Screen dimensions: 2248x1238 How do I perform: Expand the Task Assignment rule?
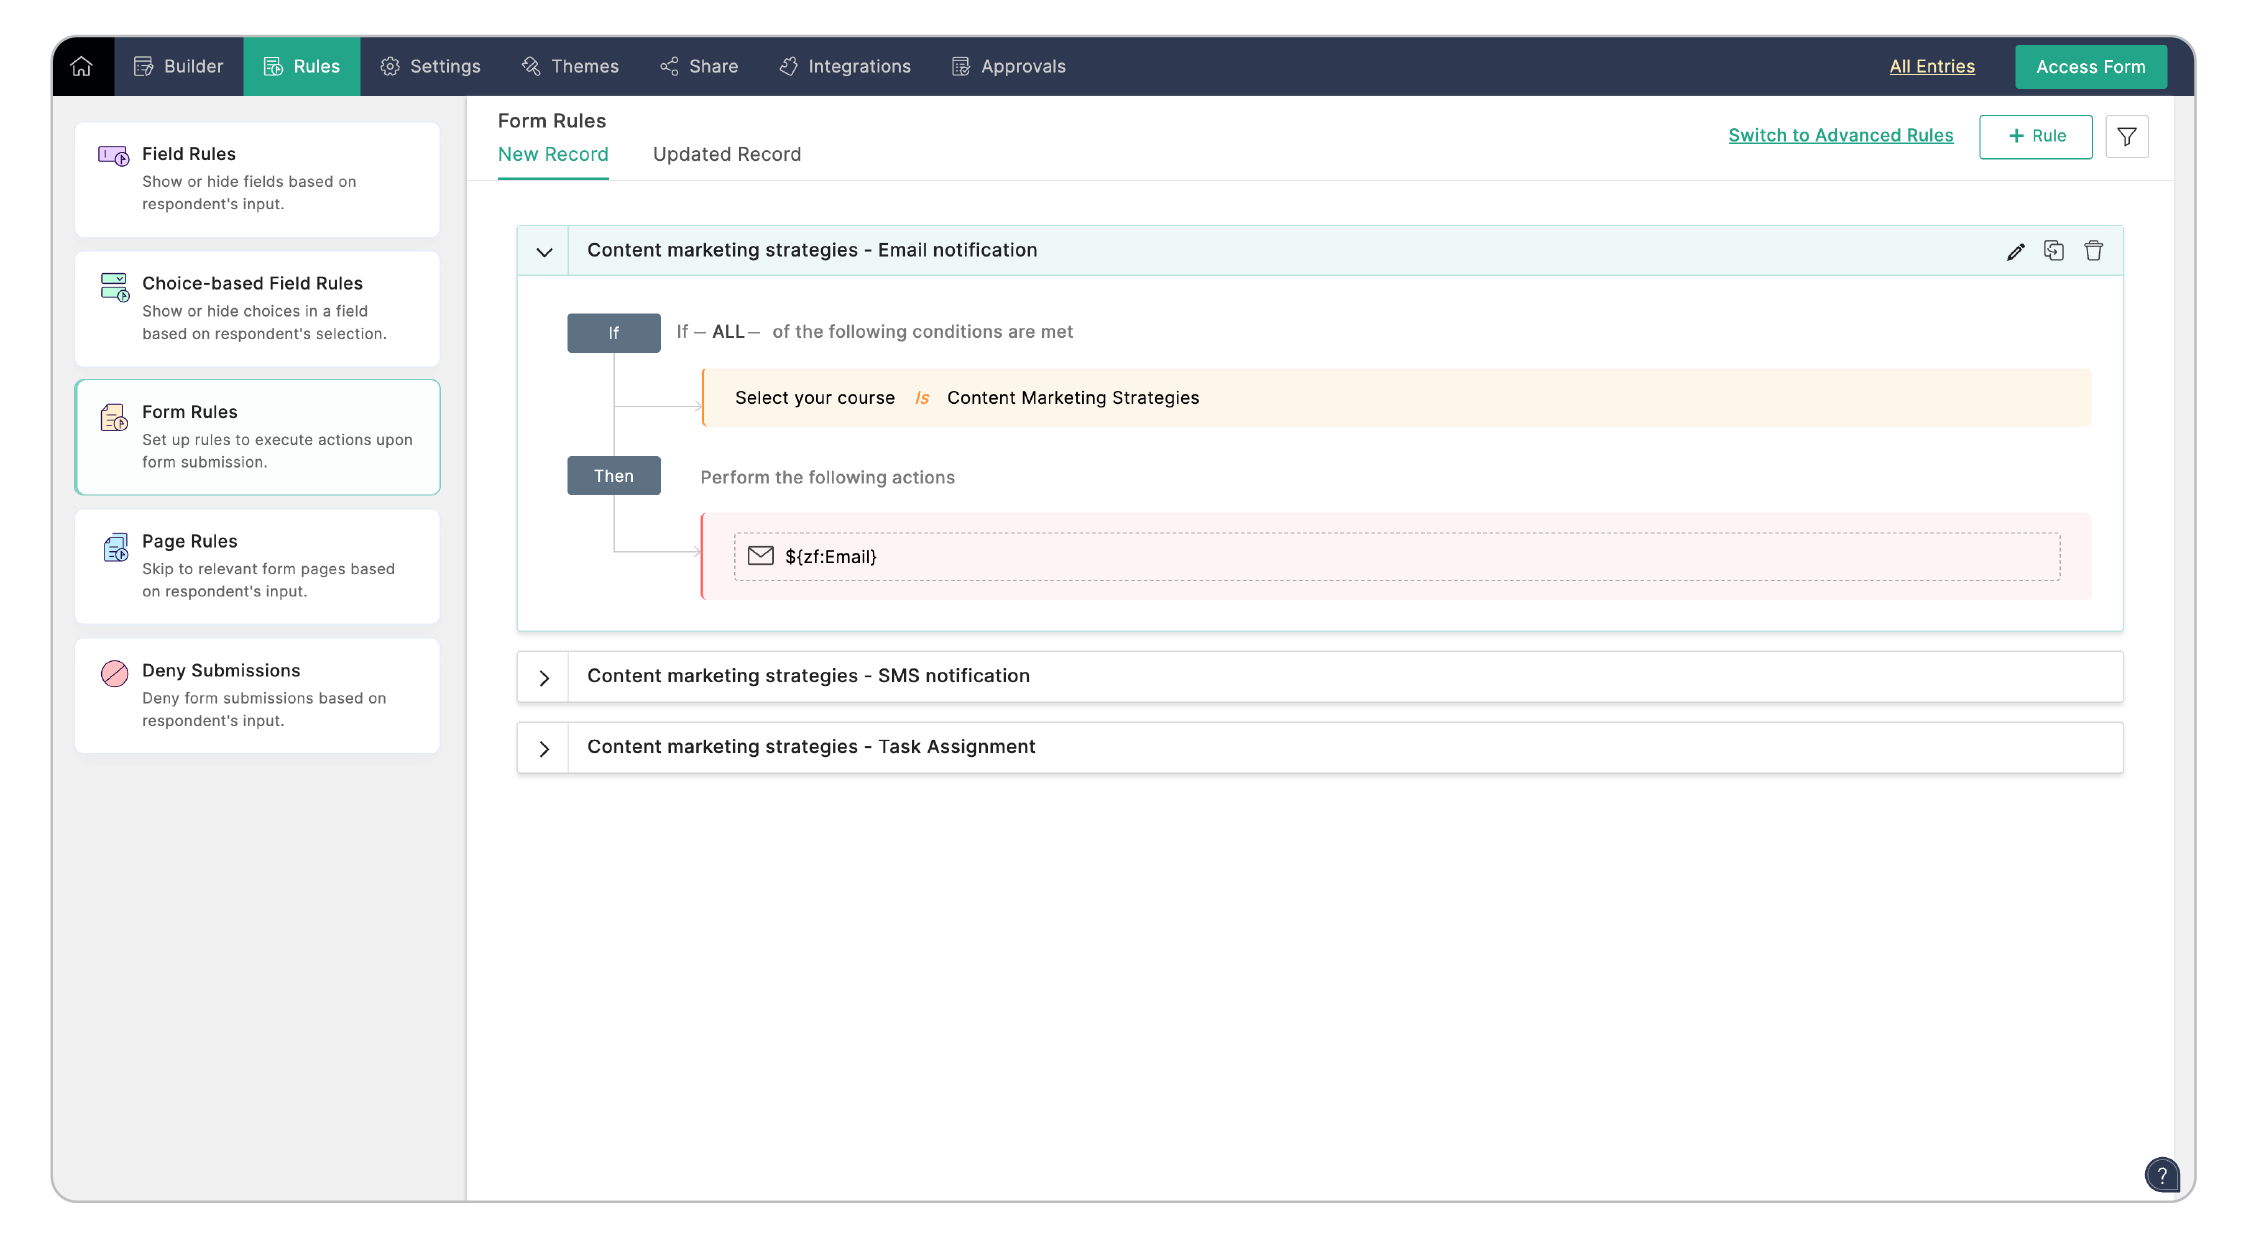(544, 747)
